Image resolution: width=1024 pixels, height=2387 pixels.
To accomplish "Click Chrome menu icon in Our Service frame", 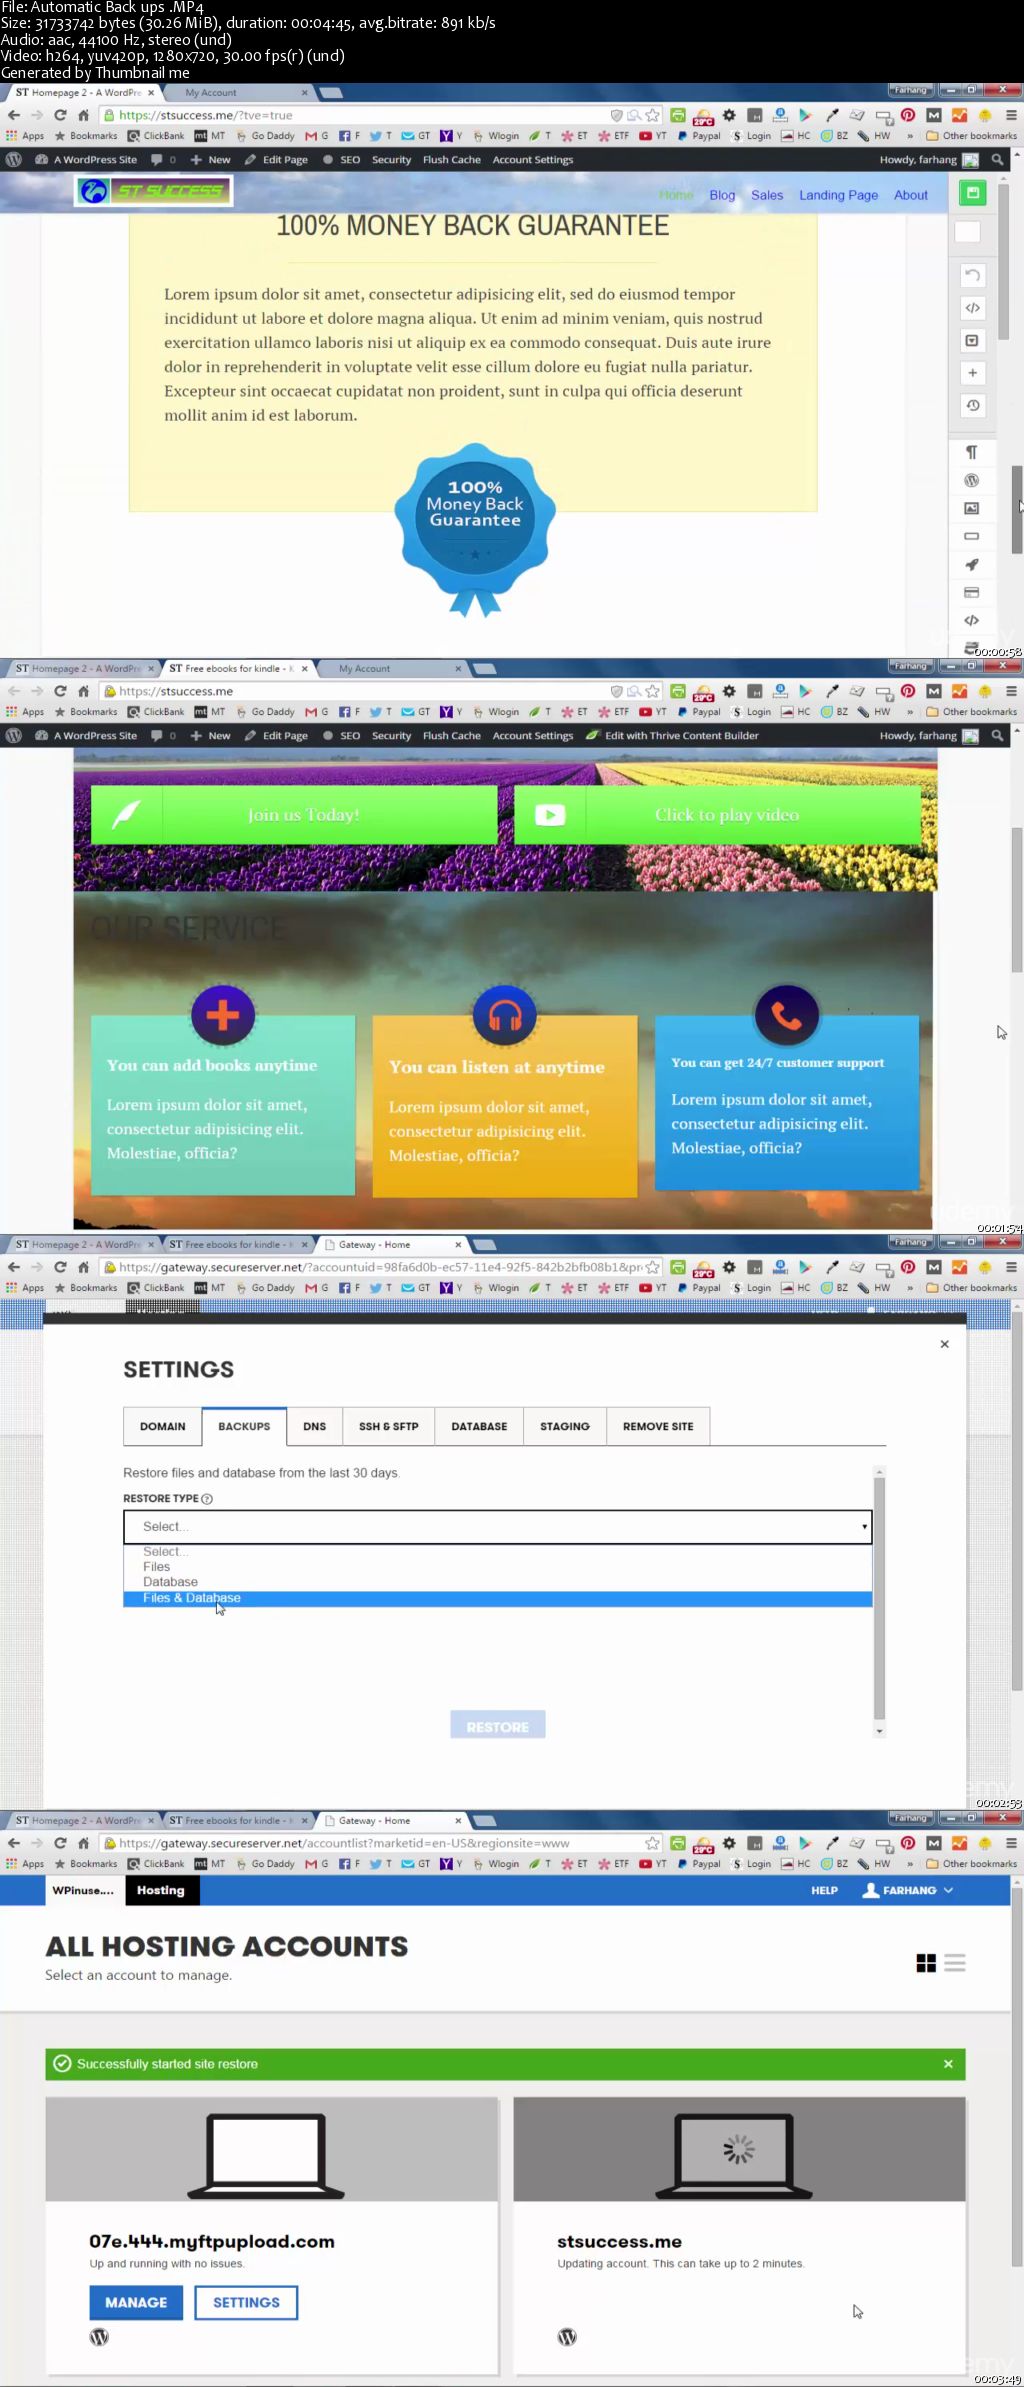I will (x=1011, y=691).
